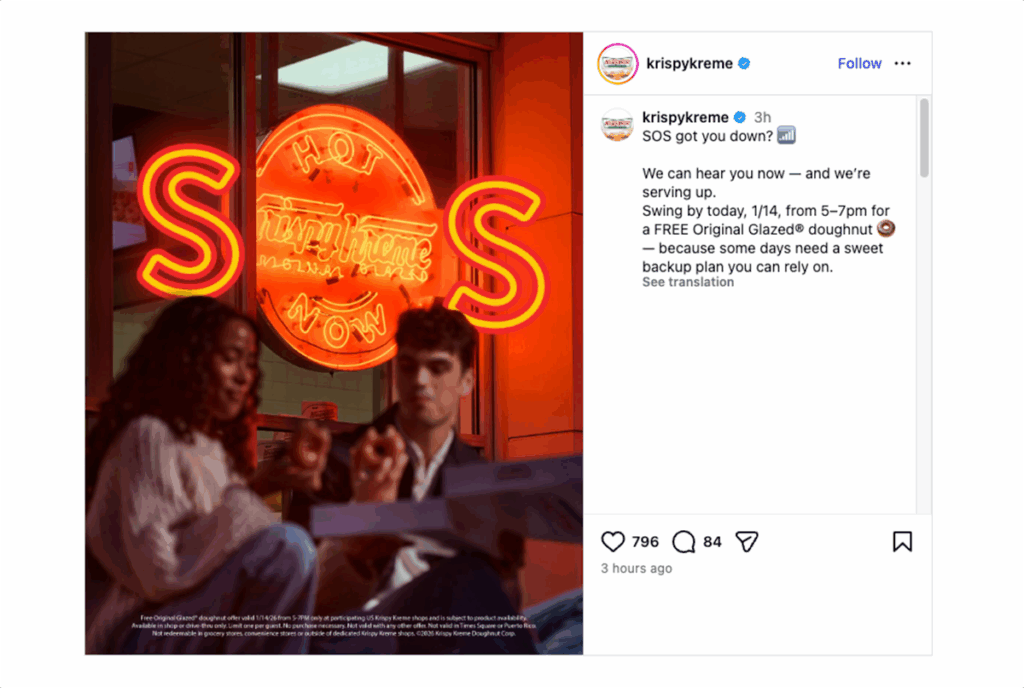Share post with paper plane icon
Viewport: 1024px width, 688px height.
(x=746, y=542)
